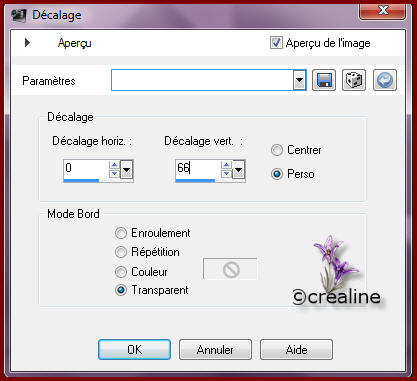
Task: Click the OK button
Action: [135, 349]
